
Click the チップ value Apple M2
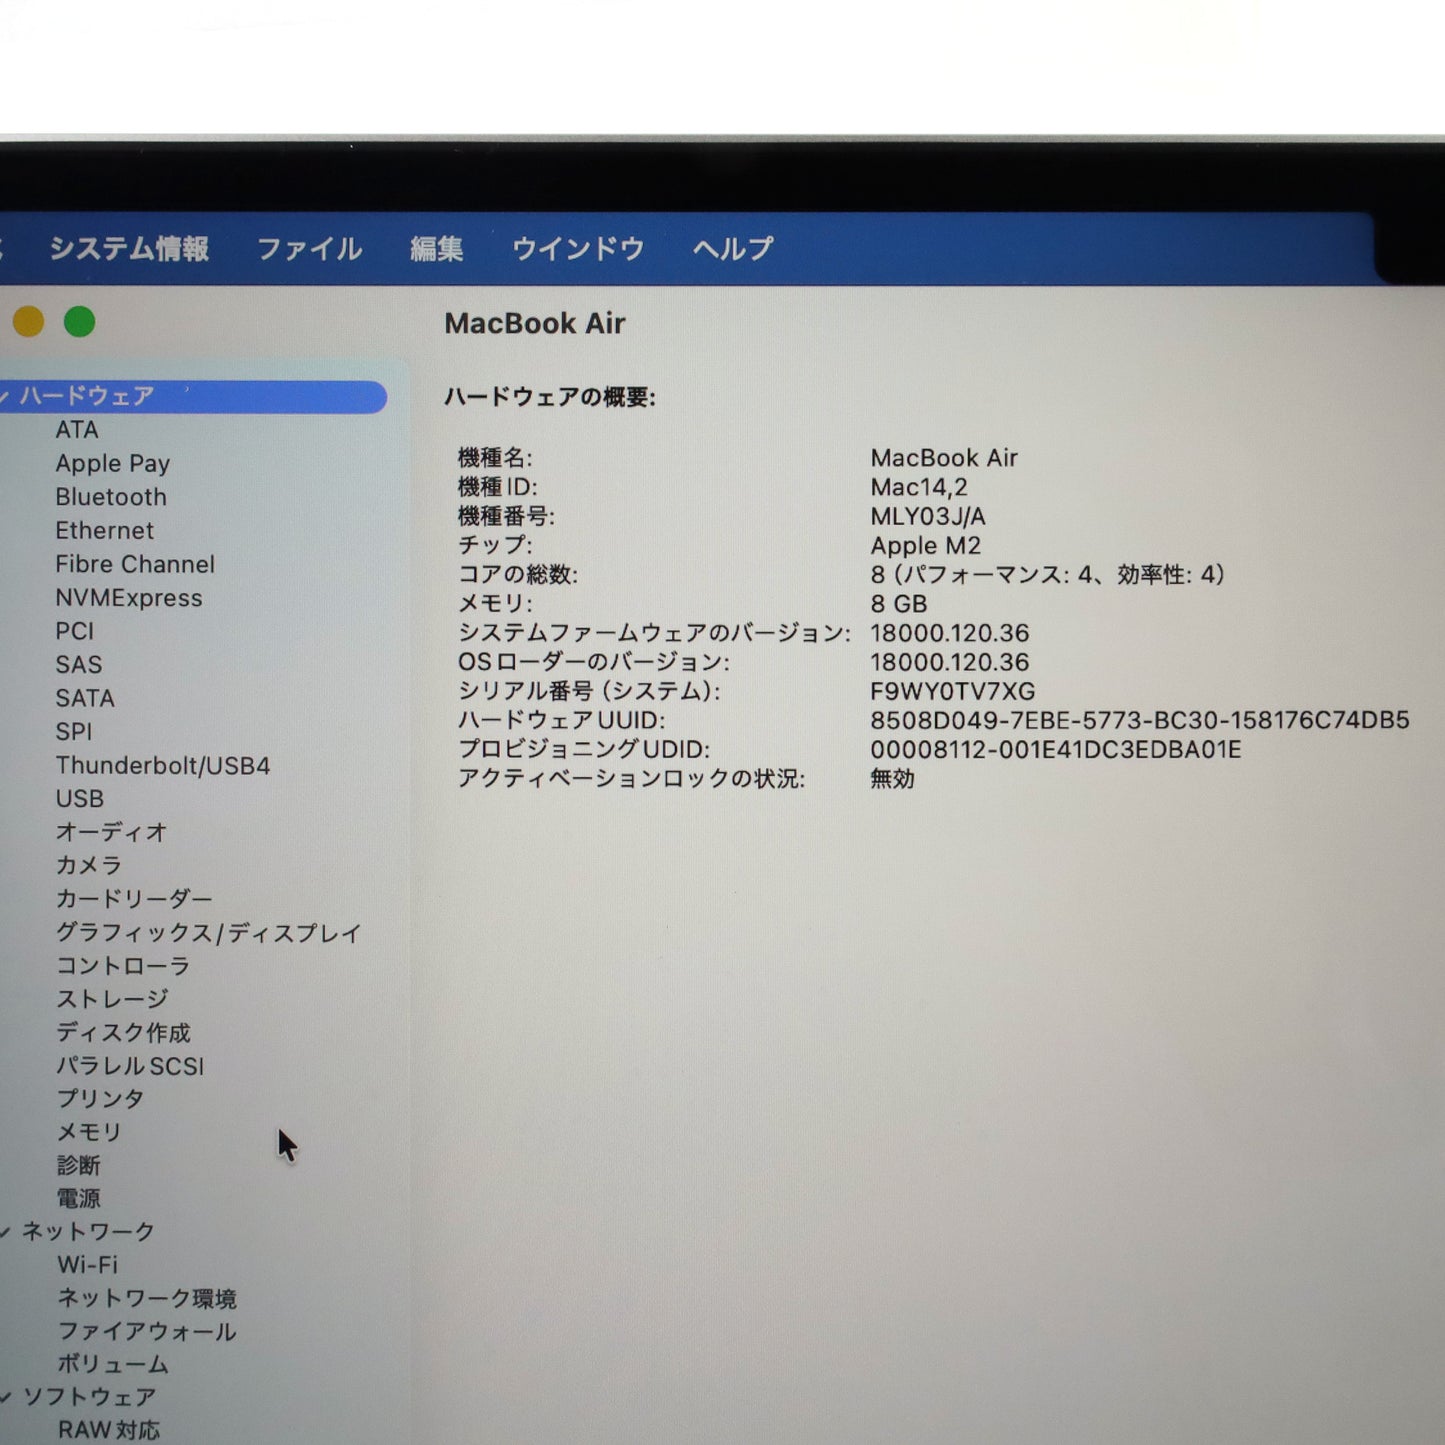926,546
